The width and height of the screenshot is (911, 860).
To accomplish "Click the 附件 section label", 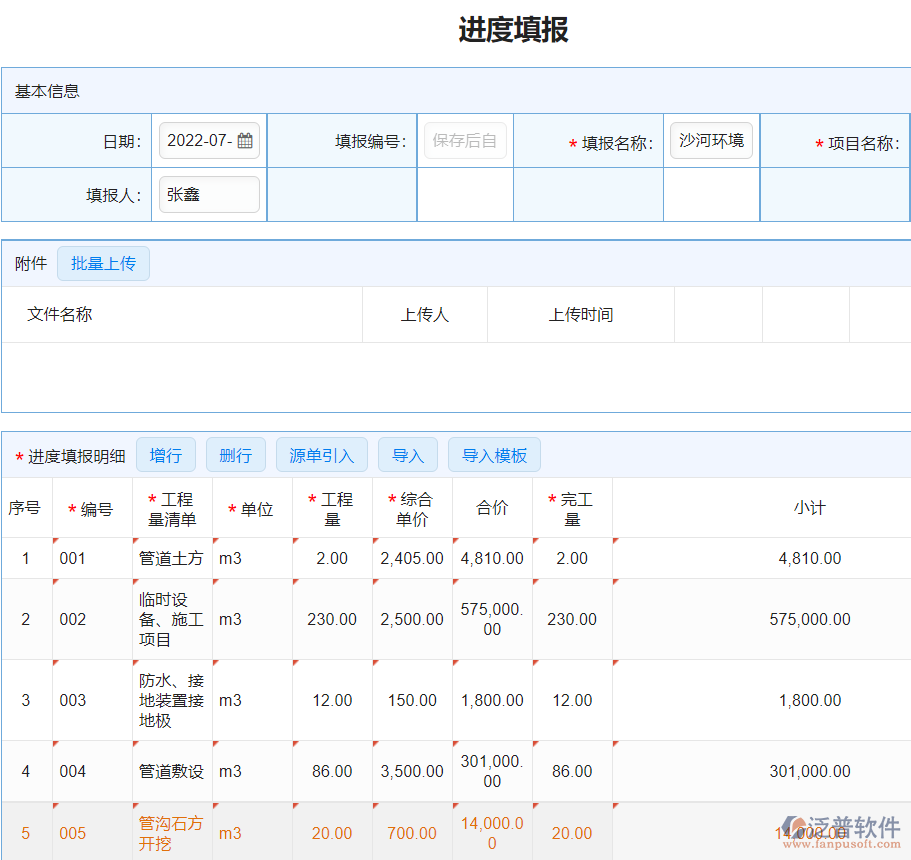I will pos(31,263).
